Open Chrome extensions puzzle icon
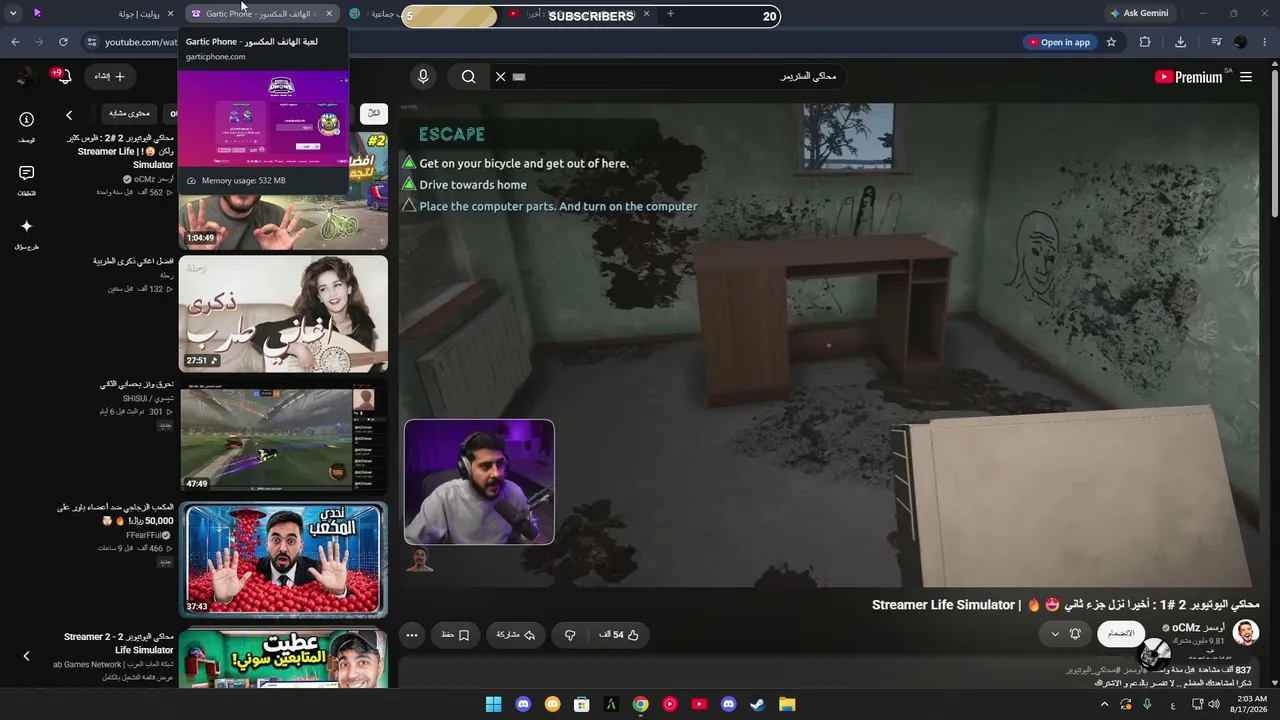This screenshot has height=720, width=1280. 1145,42
